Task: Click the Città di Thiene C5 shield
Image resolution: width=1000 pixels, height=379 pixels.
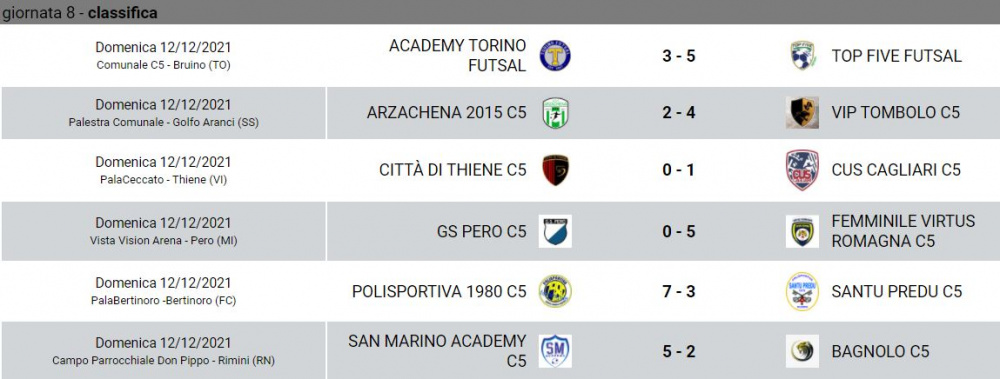Action: pyautogui.click(x=555, y=170)
